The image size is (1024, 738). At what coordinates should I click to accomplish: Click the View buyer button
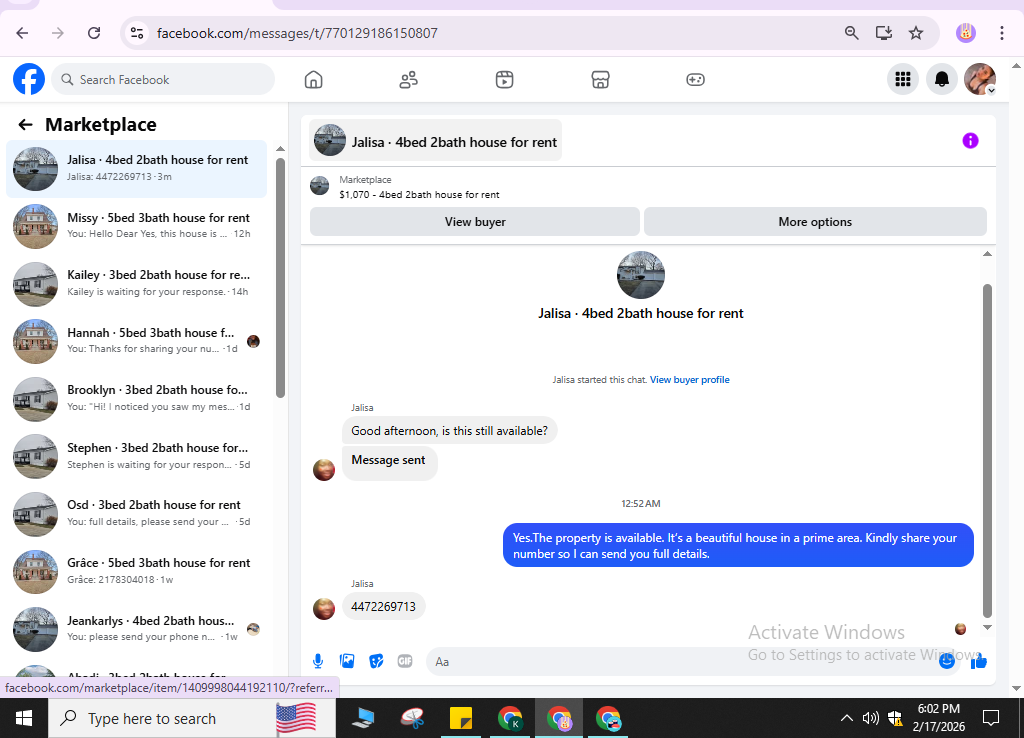(x=475, y=221)
